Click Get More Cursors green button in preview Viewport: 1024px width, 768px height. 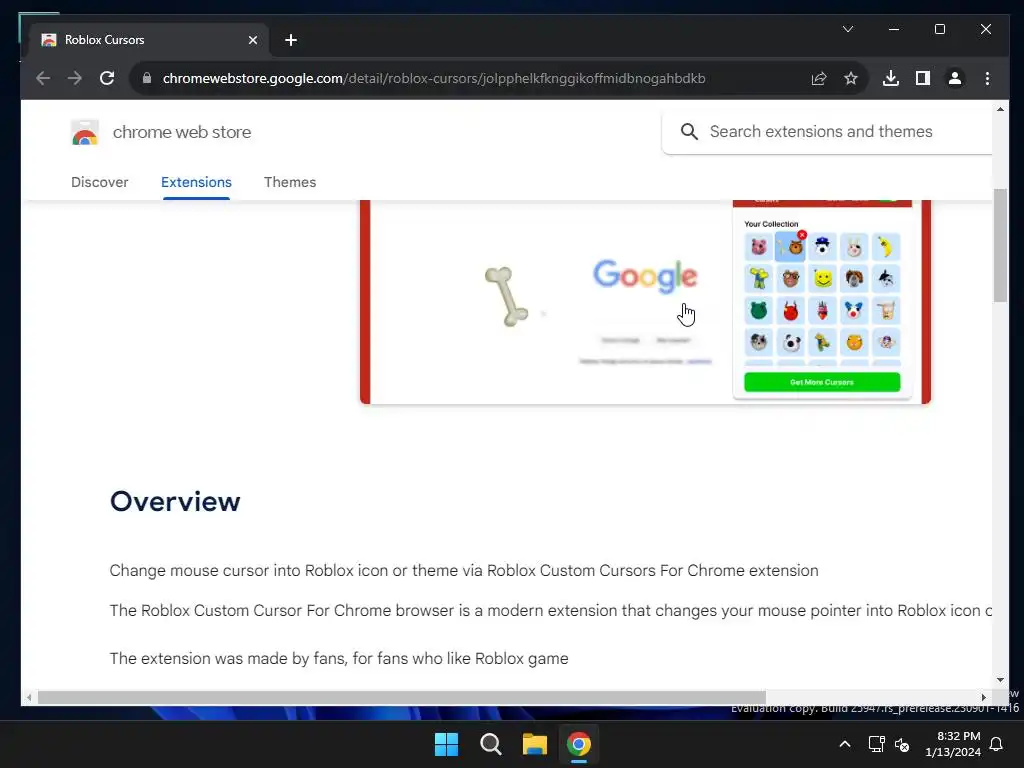(x=822, y=382)
